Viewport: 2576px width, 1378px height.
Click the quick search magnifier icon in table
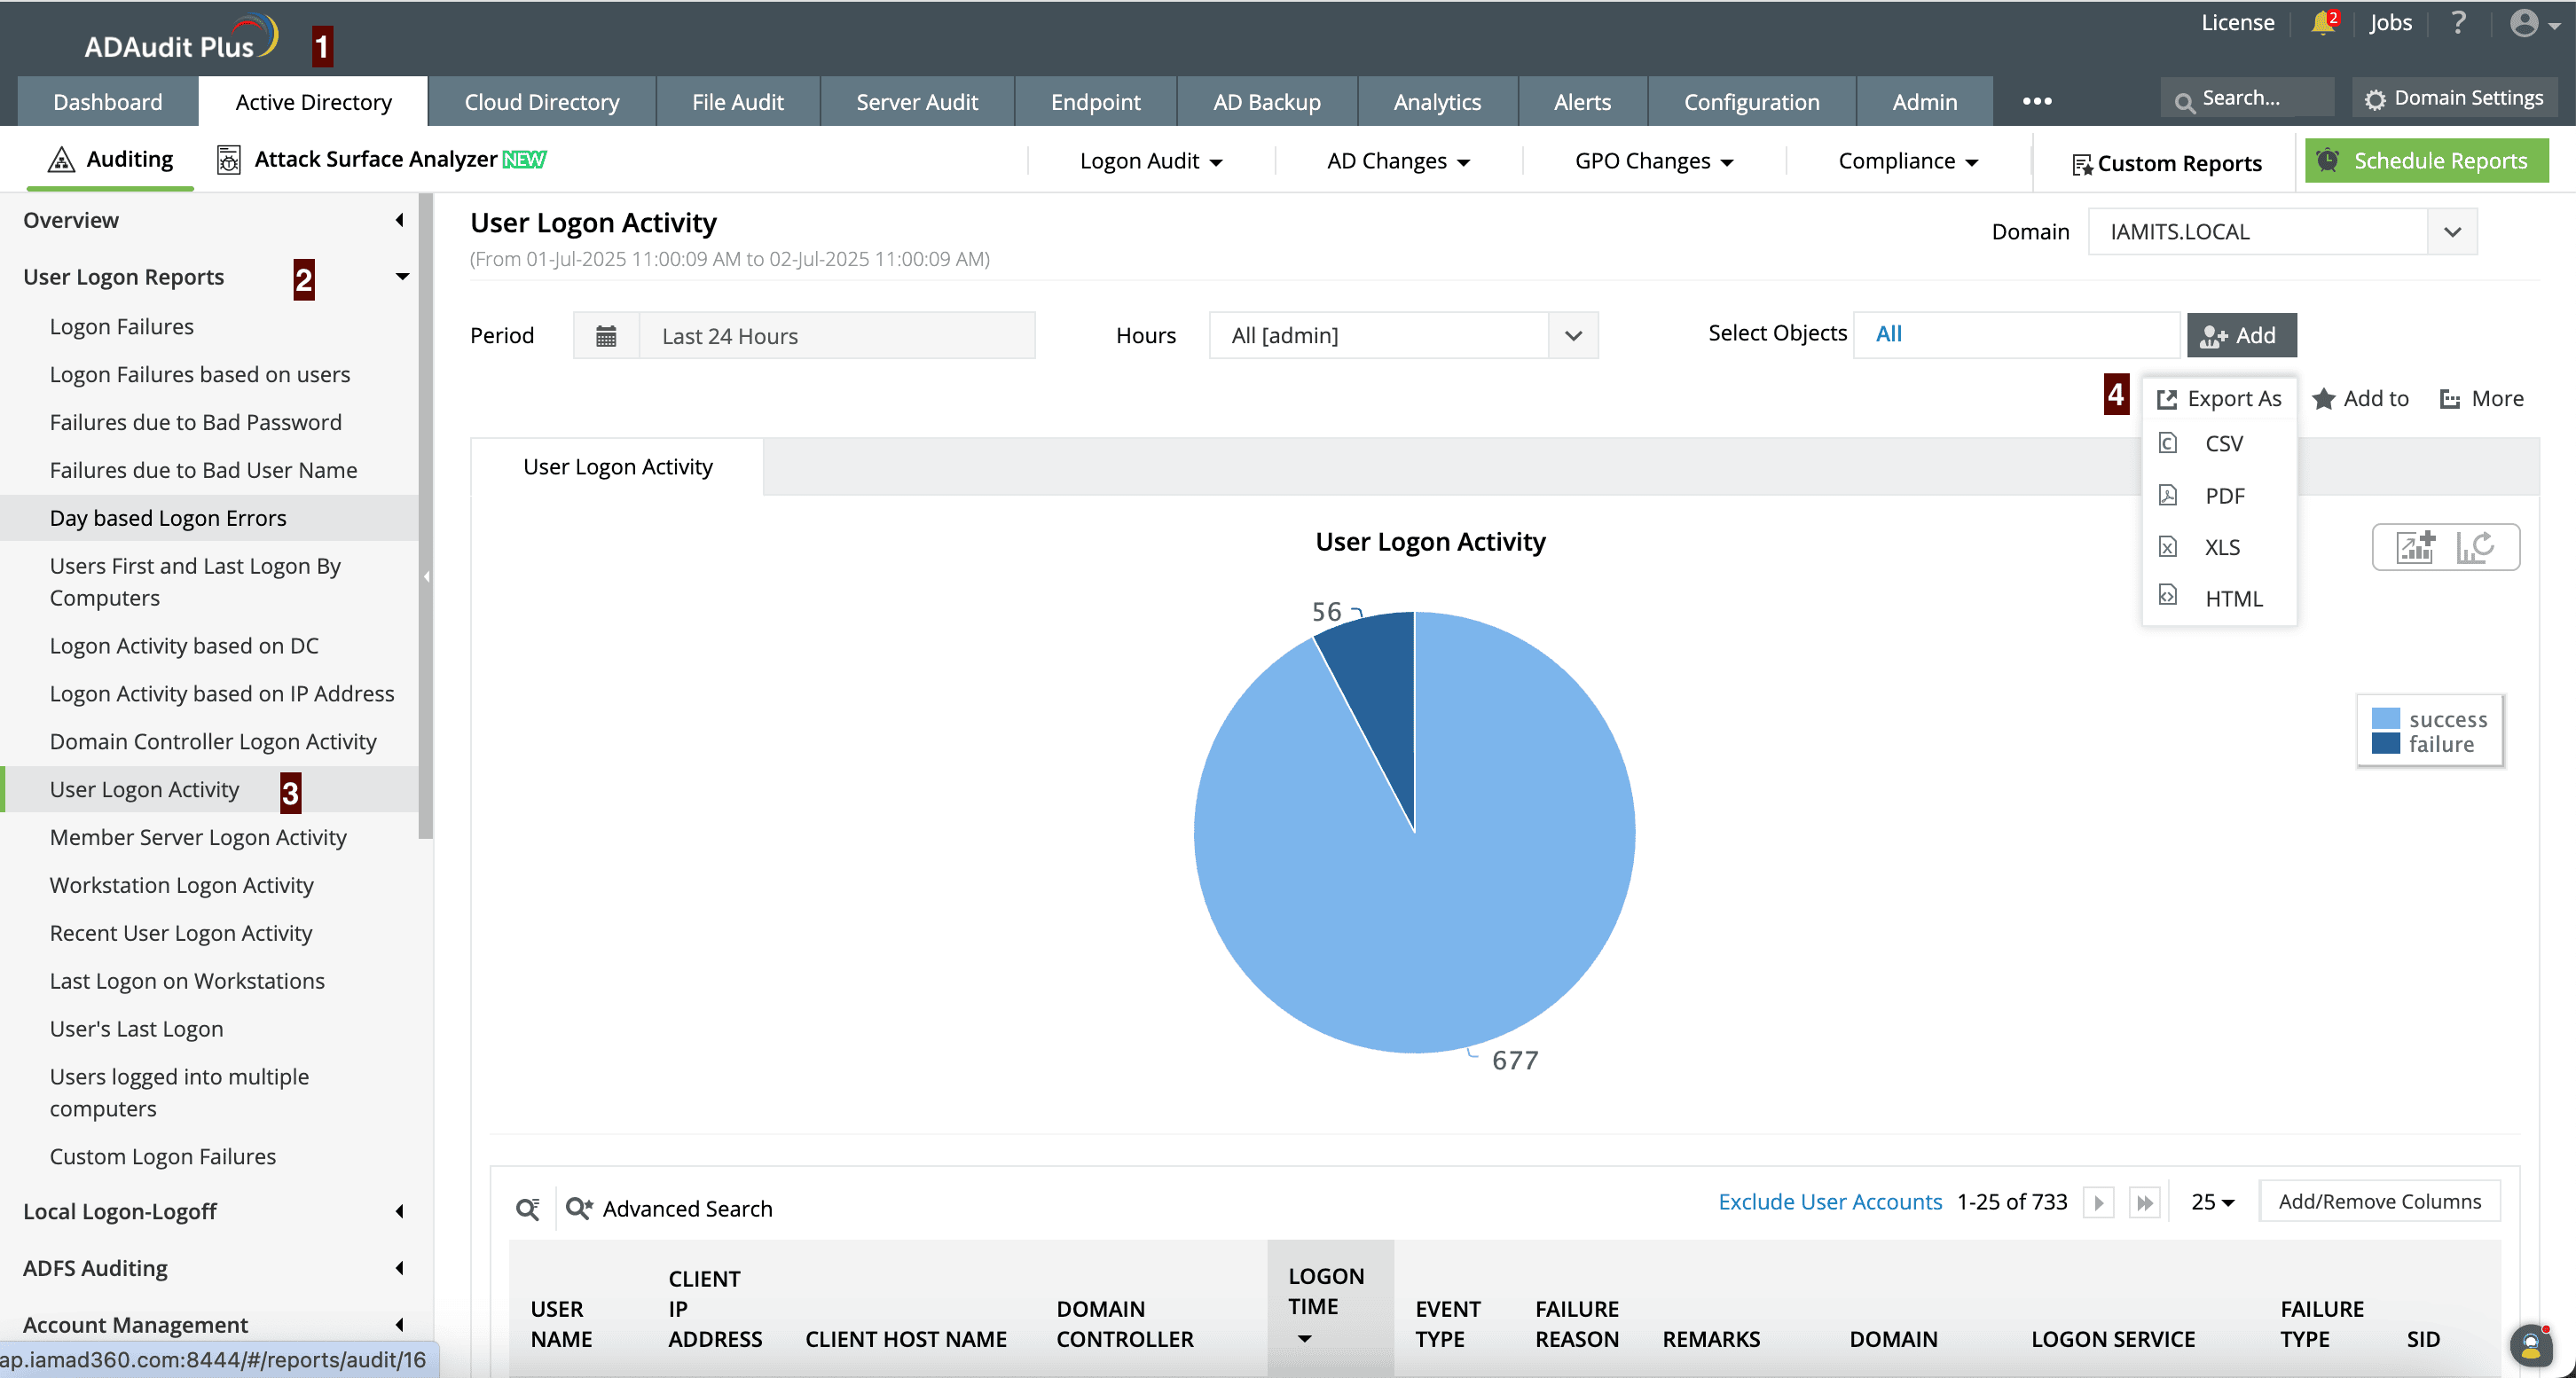coord(528,1209)
